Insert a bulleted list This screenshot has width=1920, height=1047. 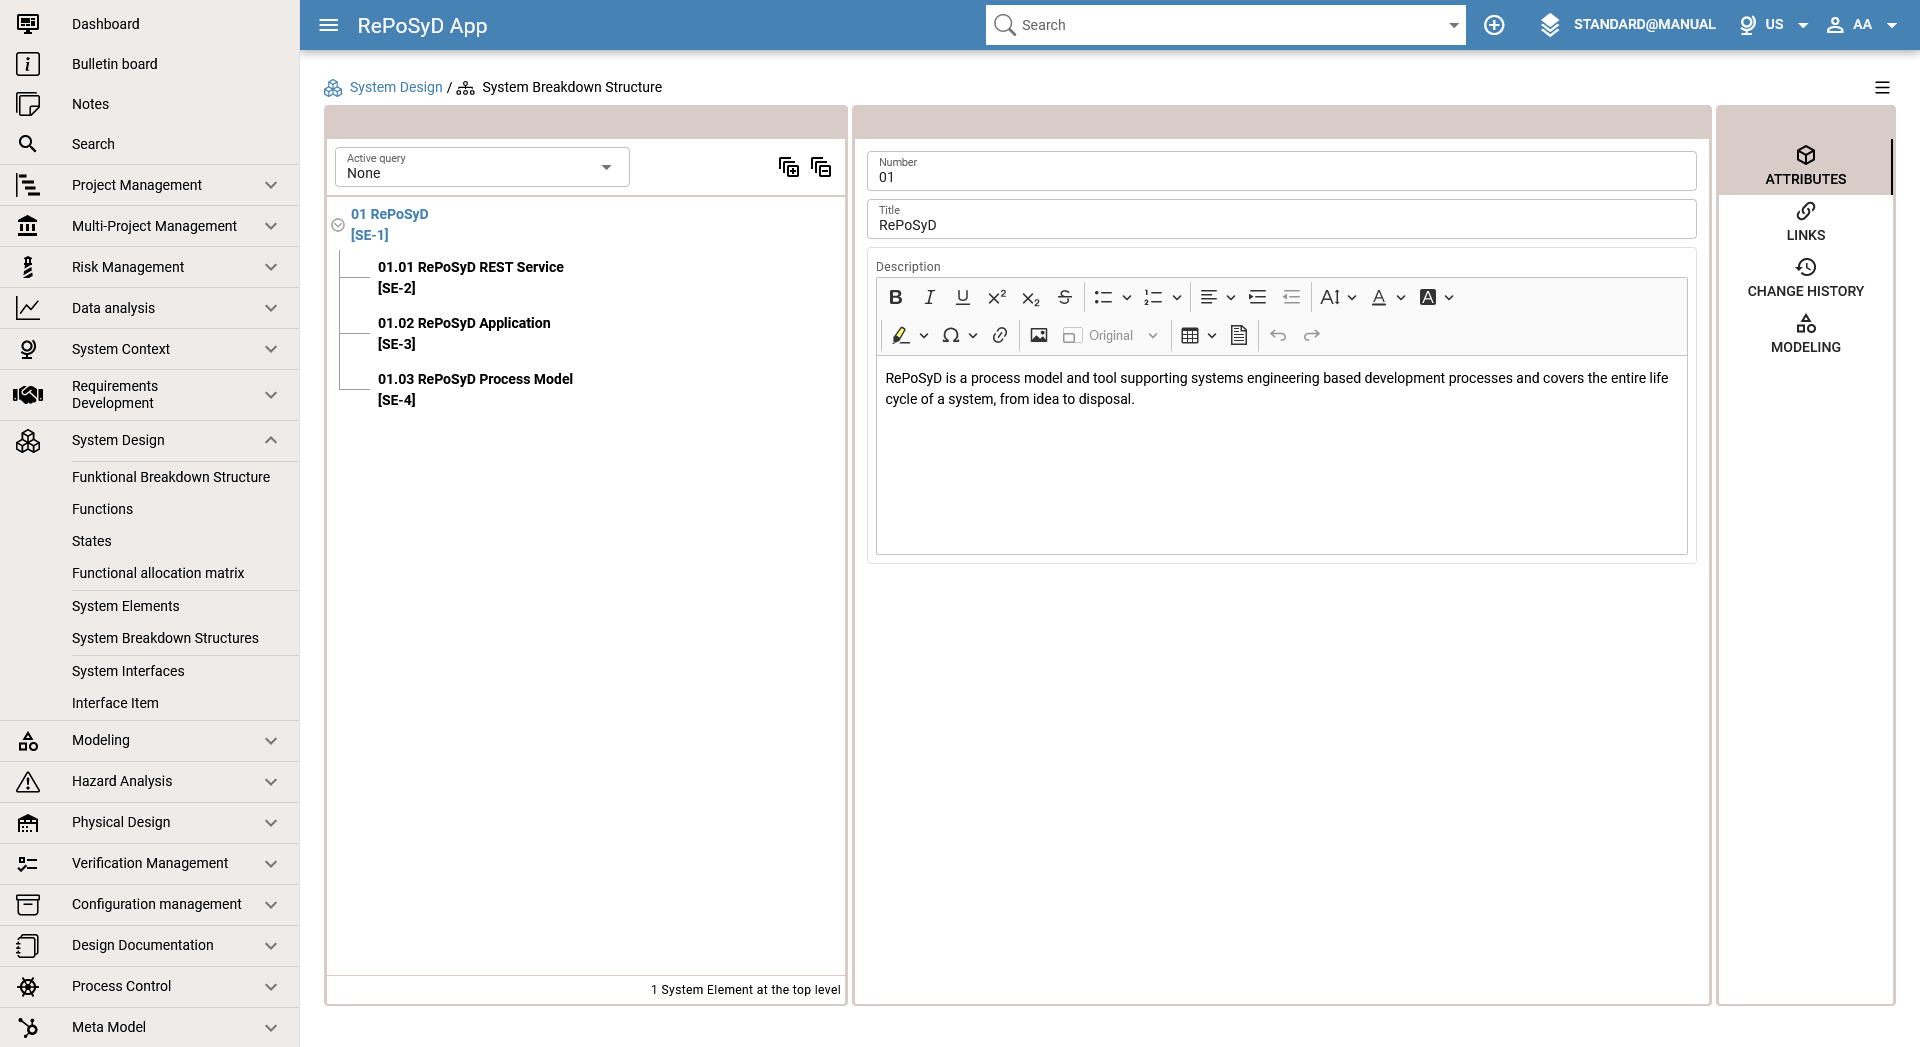coord(1103,297)
